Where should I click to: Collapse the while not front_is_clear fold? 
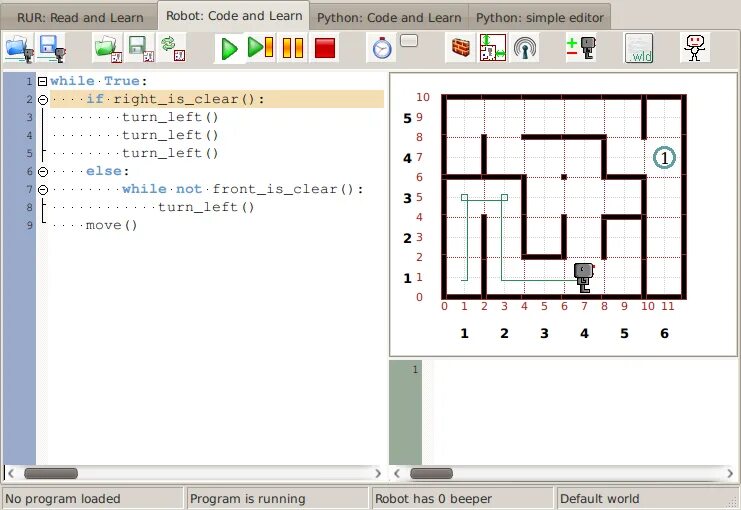point(43,190)
